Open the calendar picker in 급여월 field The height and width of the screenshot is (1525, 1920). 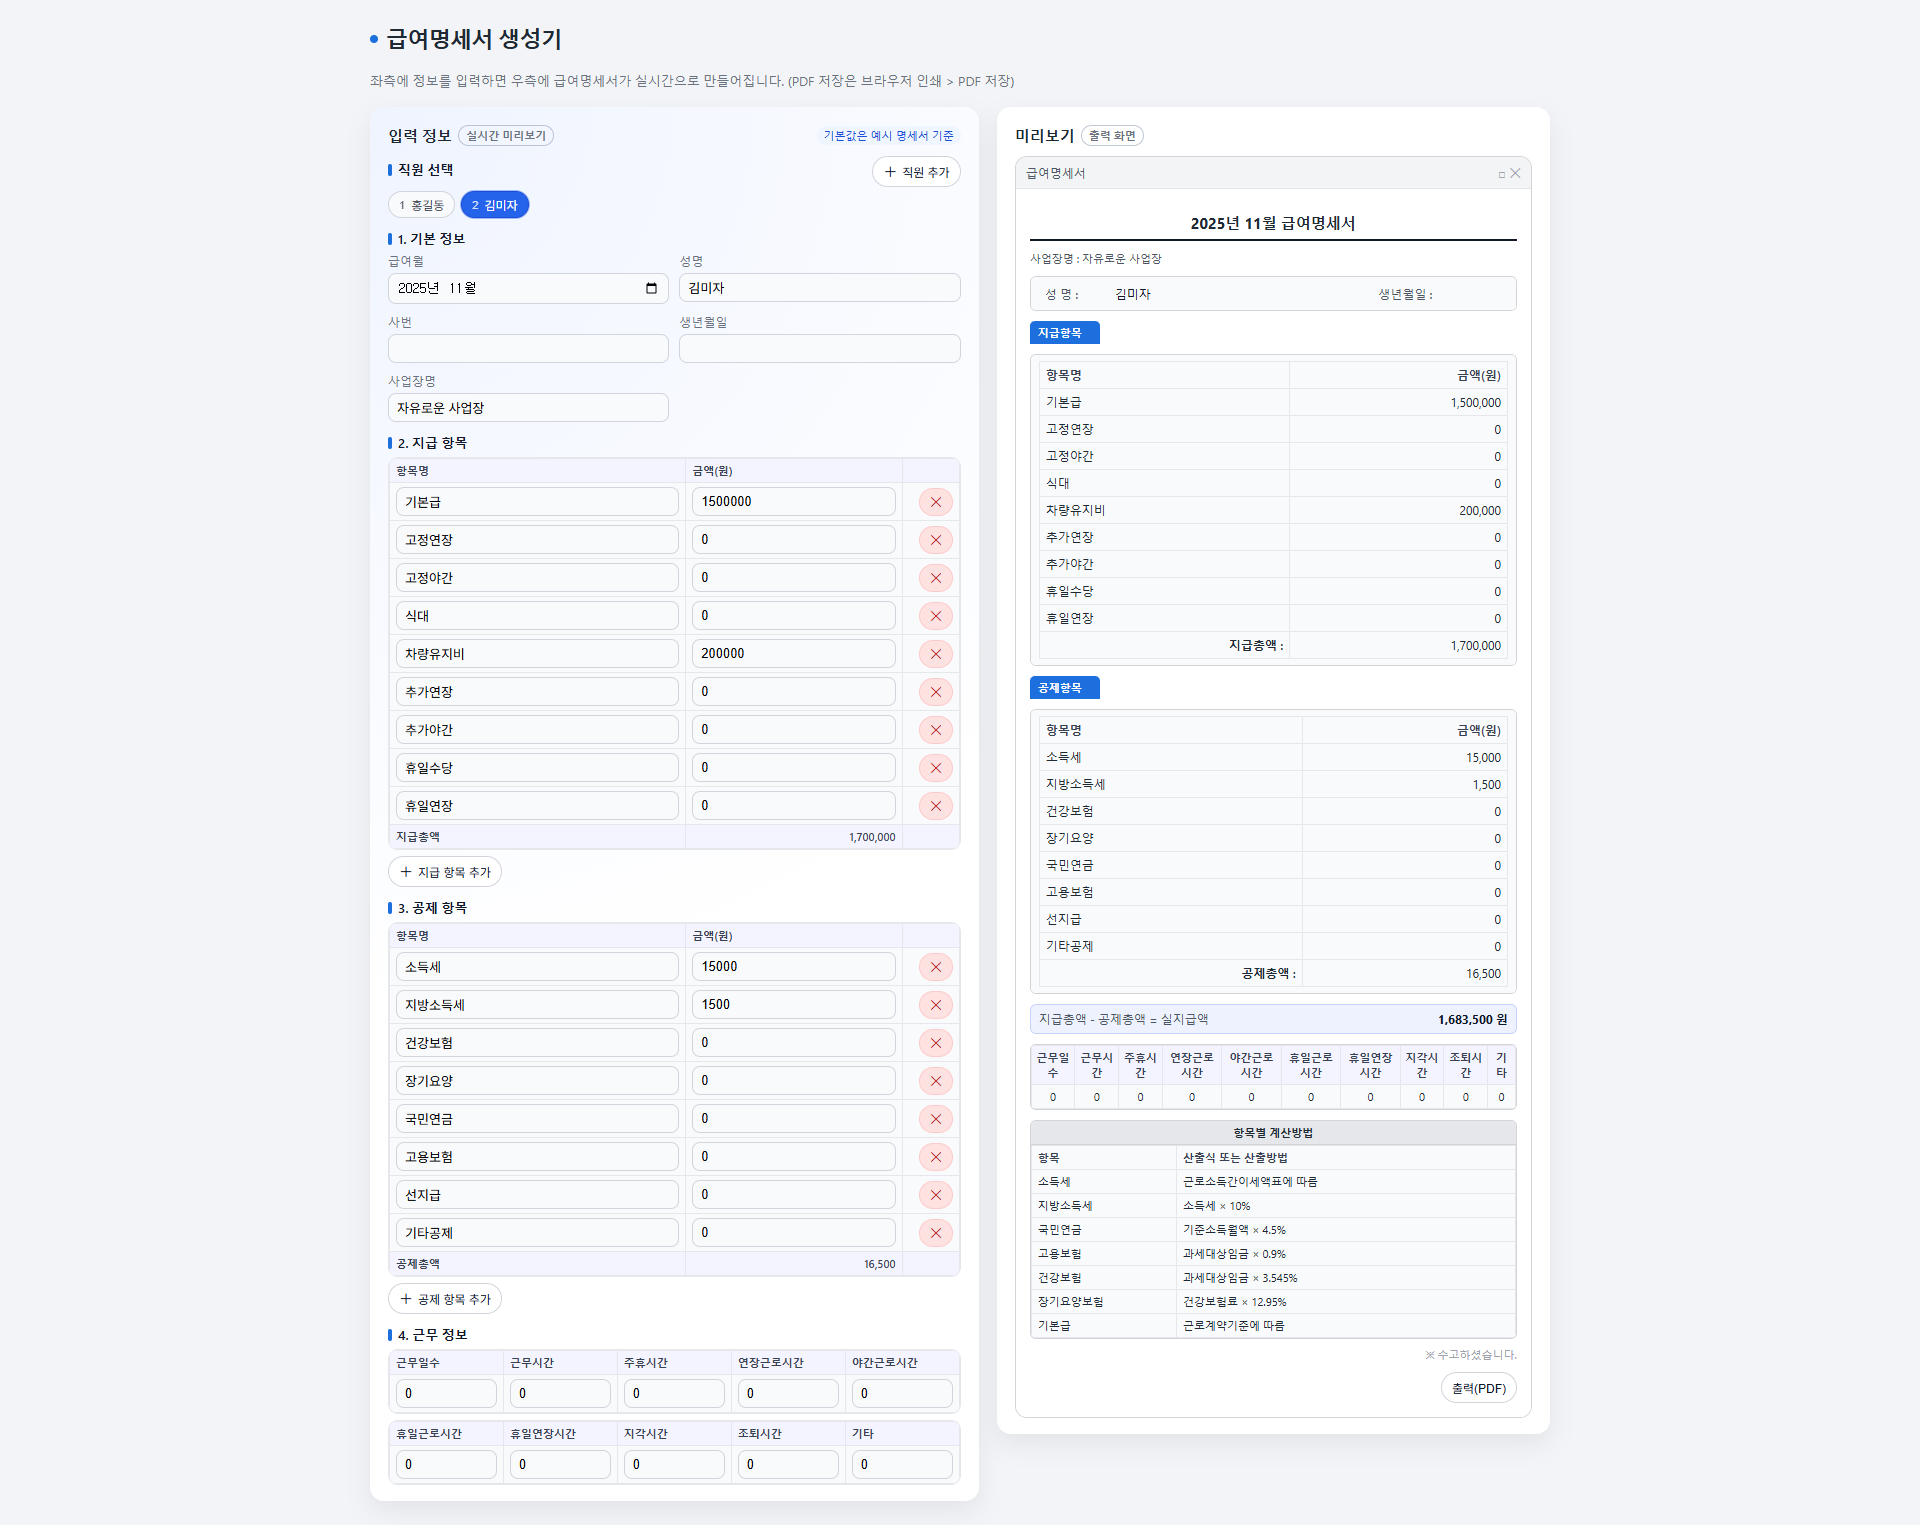tap(651, 288)
